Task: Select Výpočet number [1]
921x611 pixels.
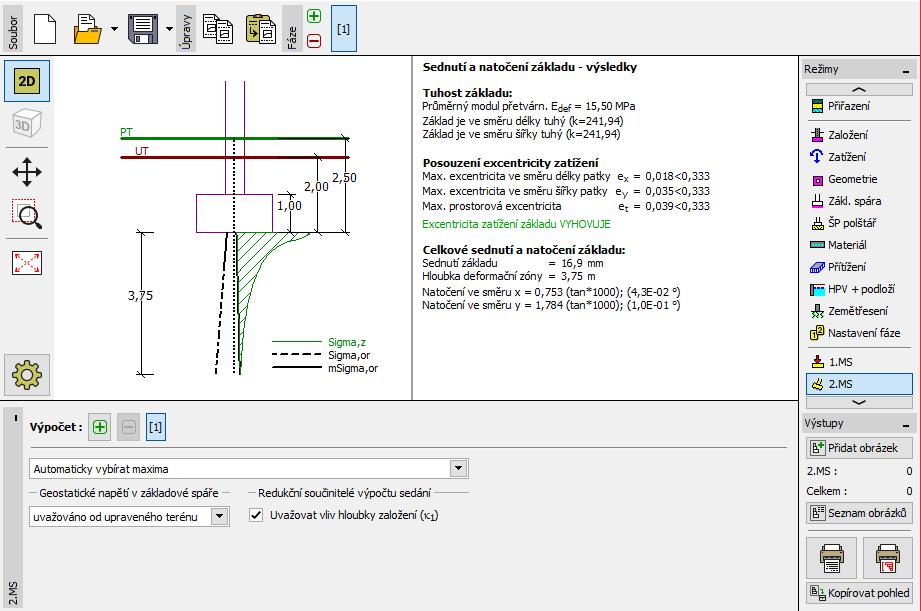Action: tap(156, 427)
